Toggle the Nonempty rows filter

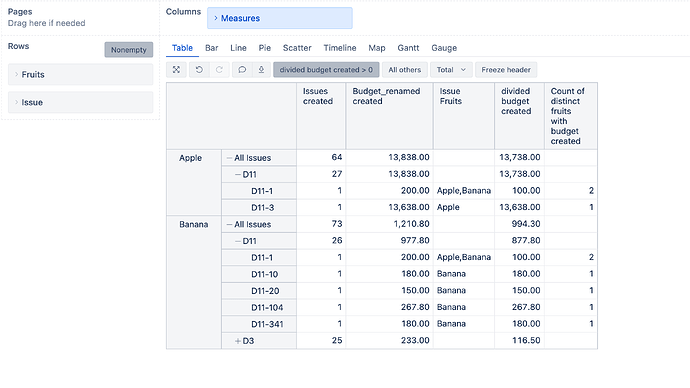(128, 50)
